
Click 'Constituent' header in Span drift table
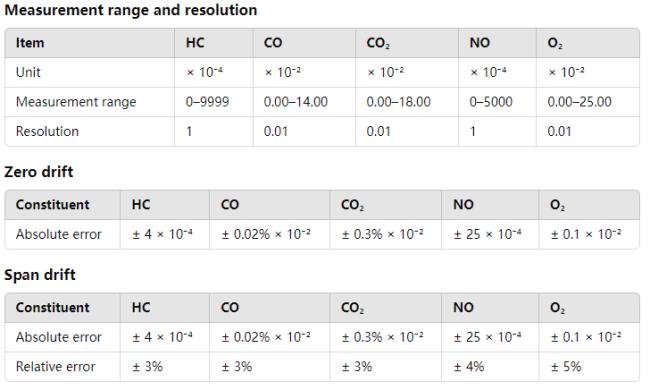point(53,308)
